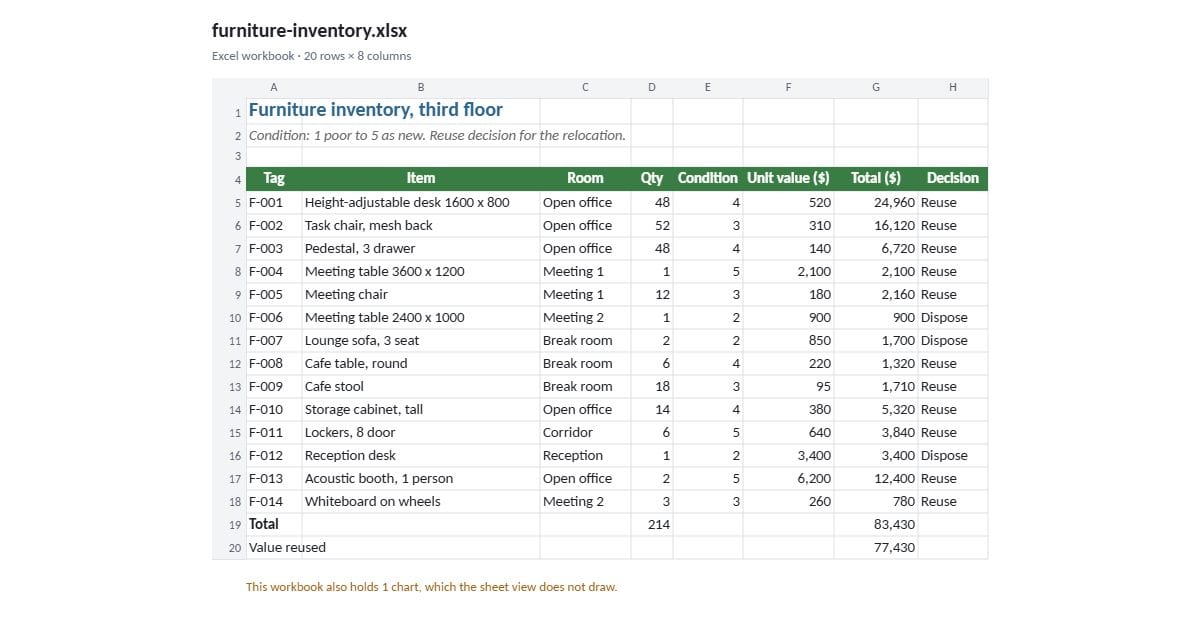Select the 'Cafe stool' item cell

coord(421,386)
